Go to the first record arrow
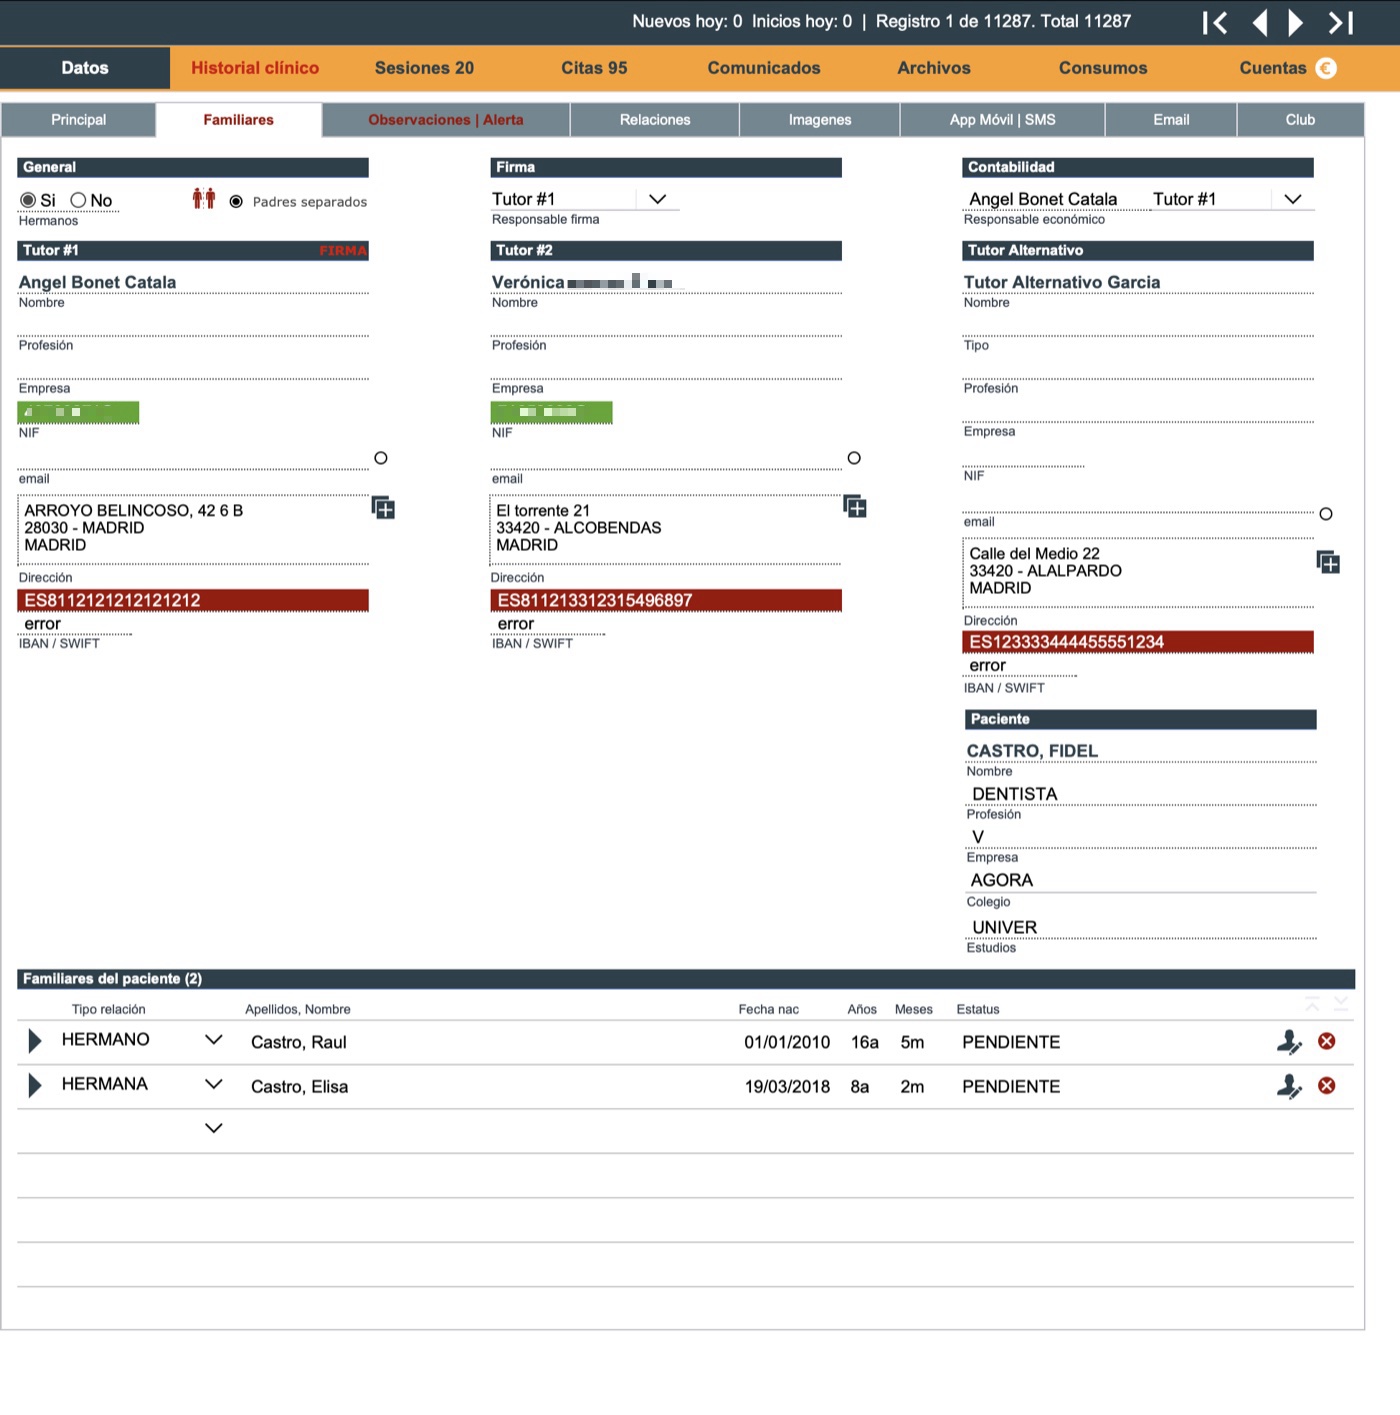Viewport: 1400px width, 1415px height. (x=1215, y=22)
